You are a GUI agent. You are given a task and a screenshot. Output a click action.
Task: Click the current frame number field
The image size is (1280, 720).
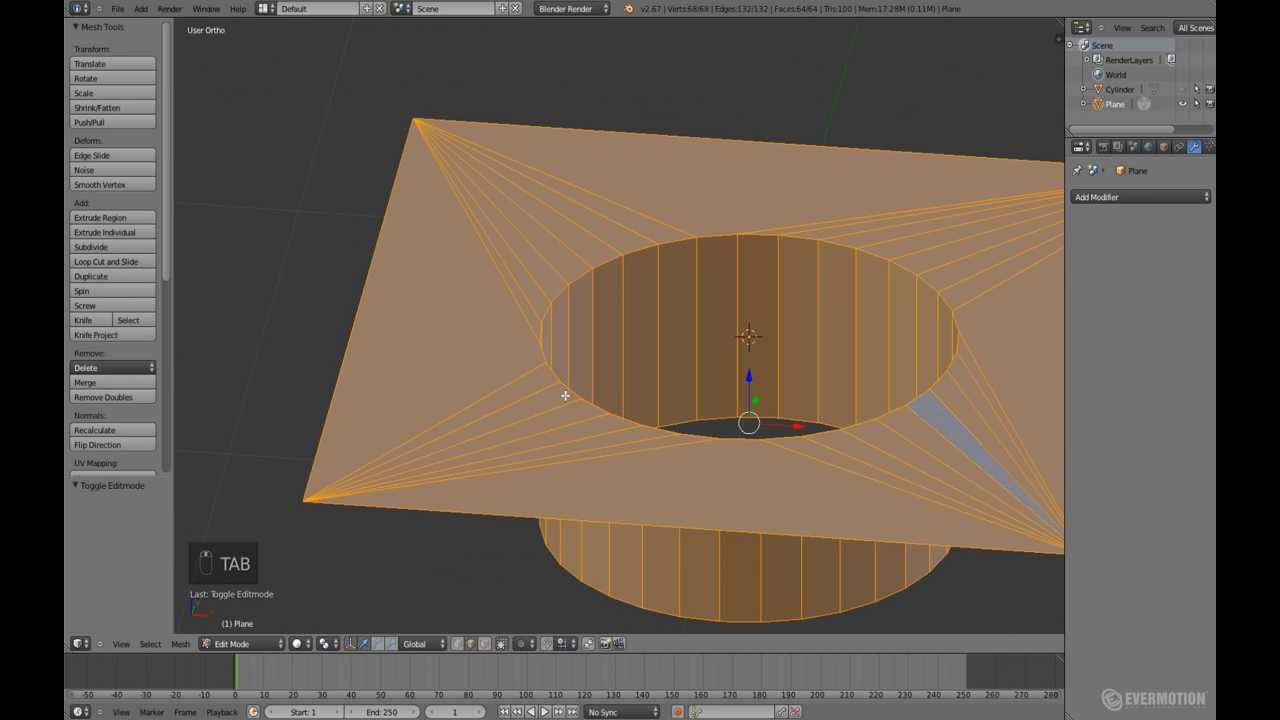pyautogui.click(x=454, y=712)
